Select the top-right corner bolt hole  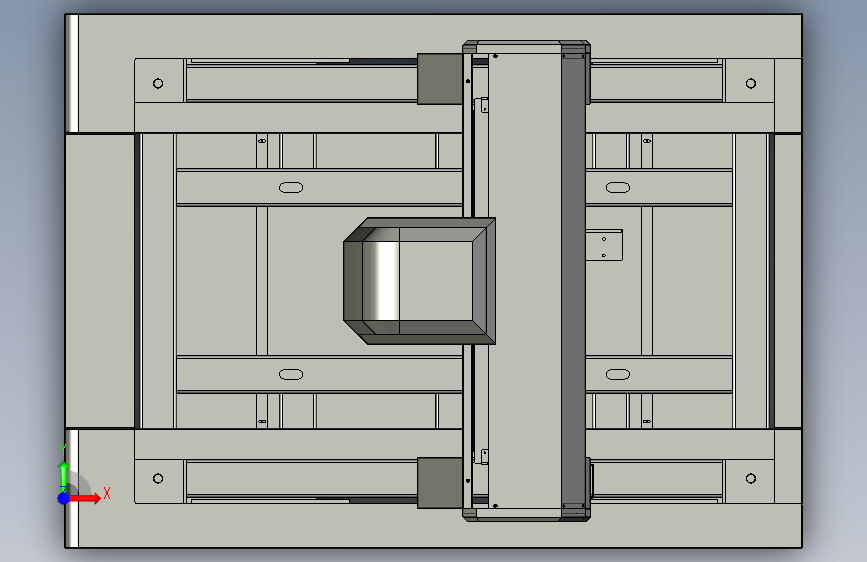[750, 84]
